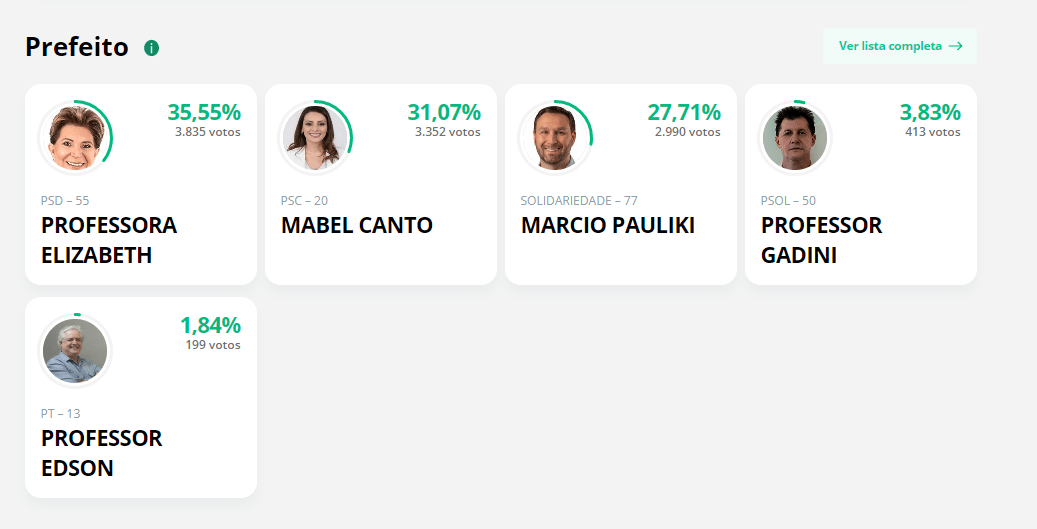Click Marcio Pauliki's profile photo

(x=555, y=138)
